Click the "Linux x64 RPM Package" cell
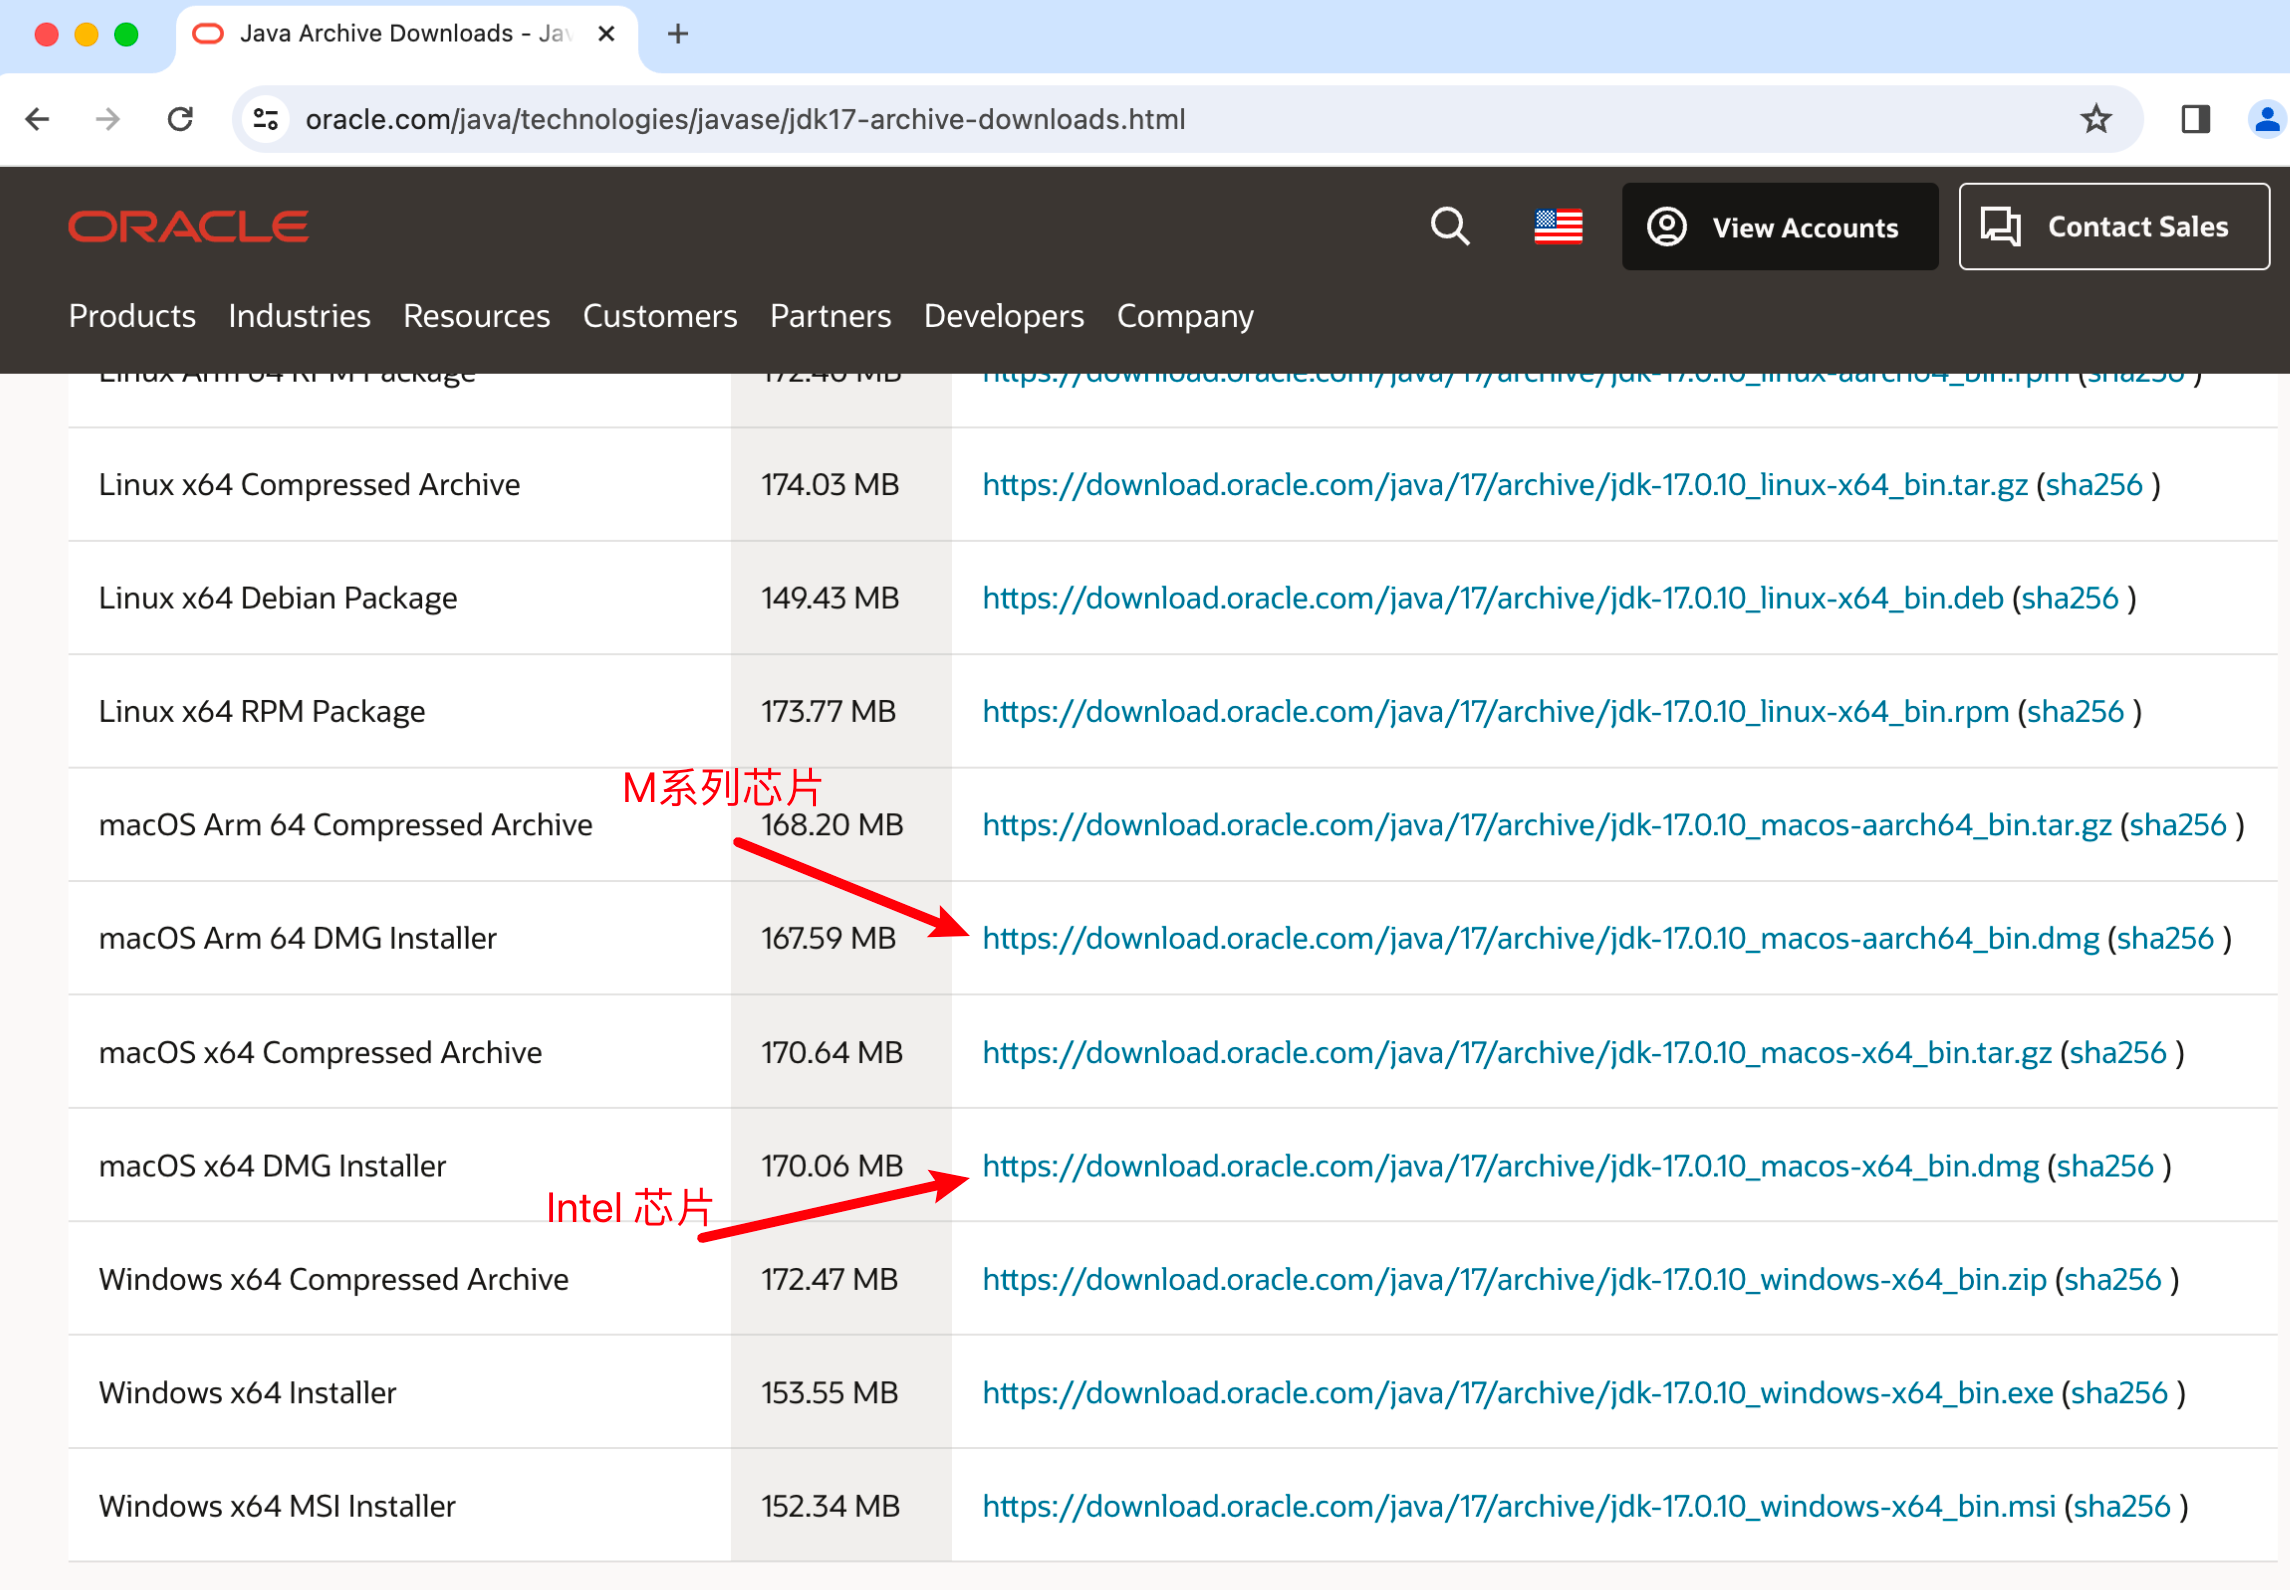Image resolution: width=2290 pixels, height=1590 pixels. point(399,711)
